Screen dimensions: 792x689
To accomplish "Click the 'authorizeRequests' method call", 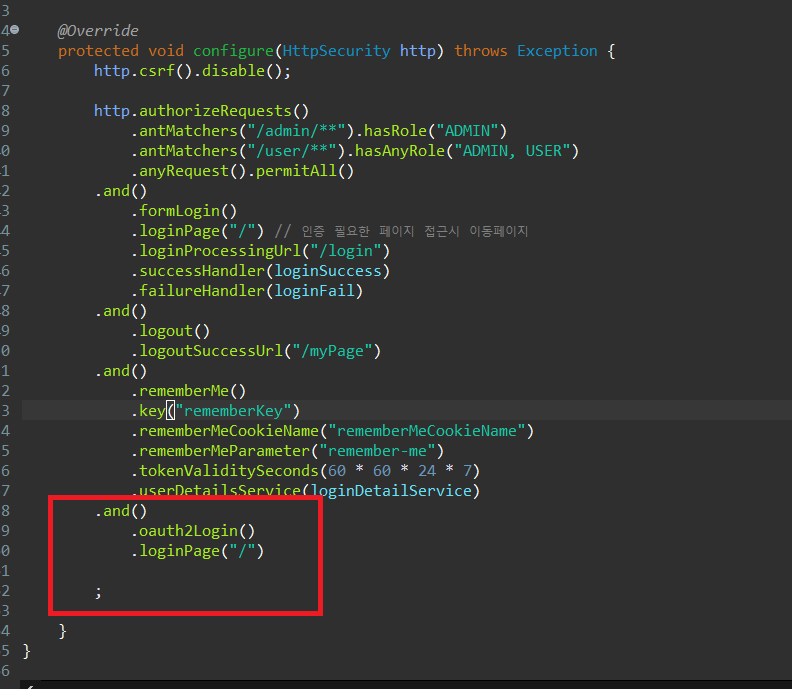I will pyautogui.click(x=215, y=111).
